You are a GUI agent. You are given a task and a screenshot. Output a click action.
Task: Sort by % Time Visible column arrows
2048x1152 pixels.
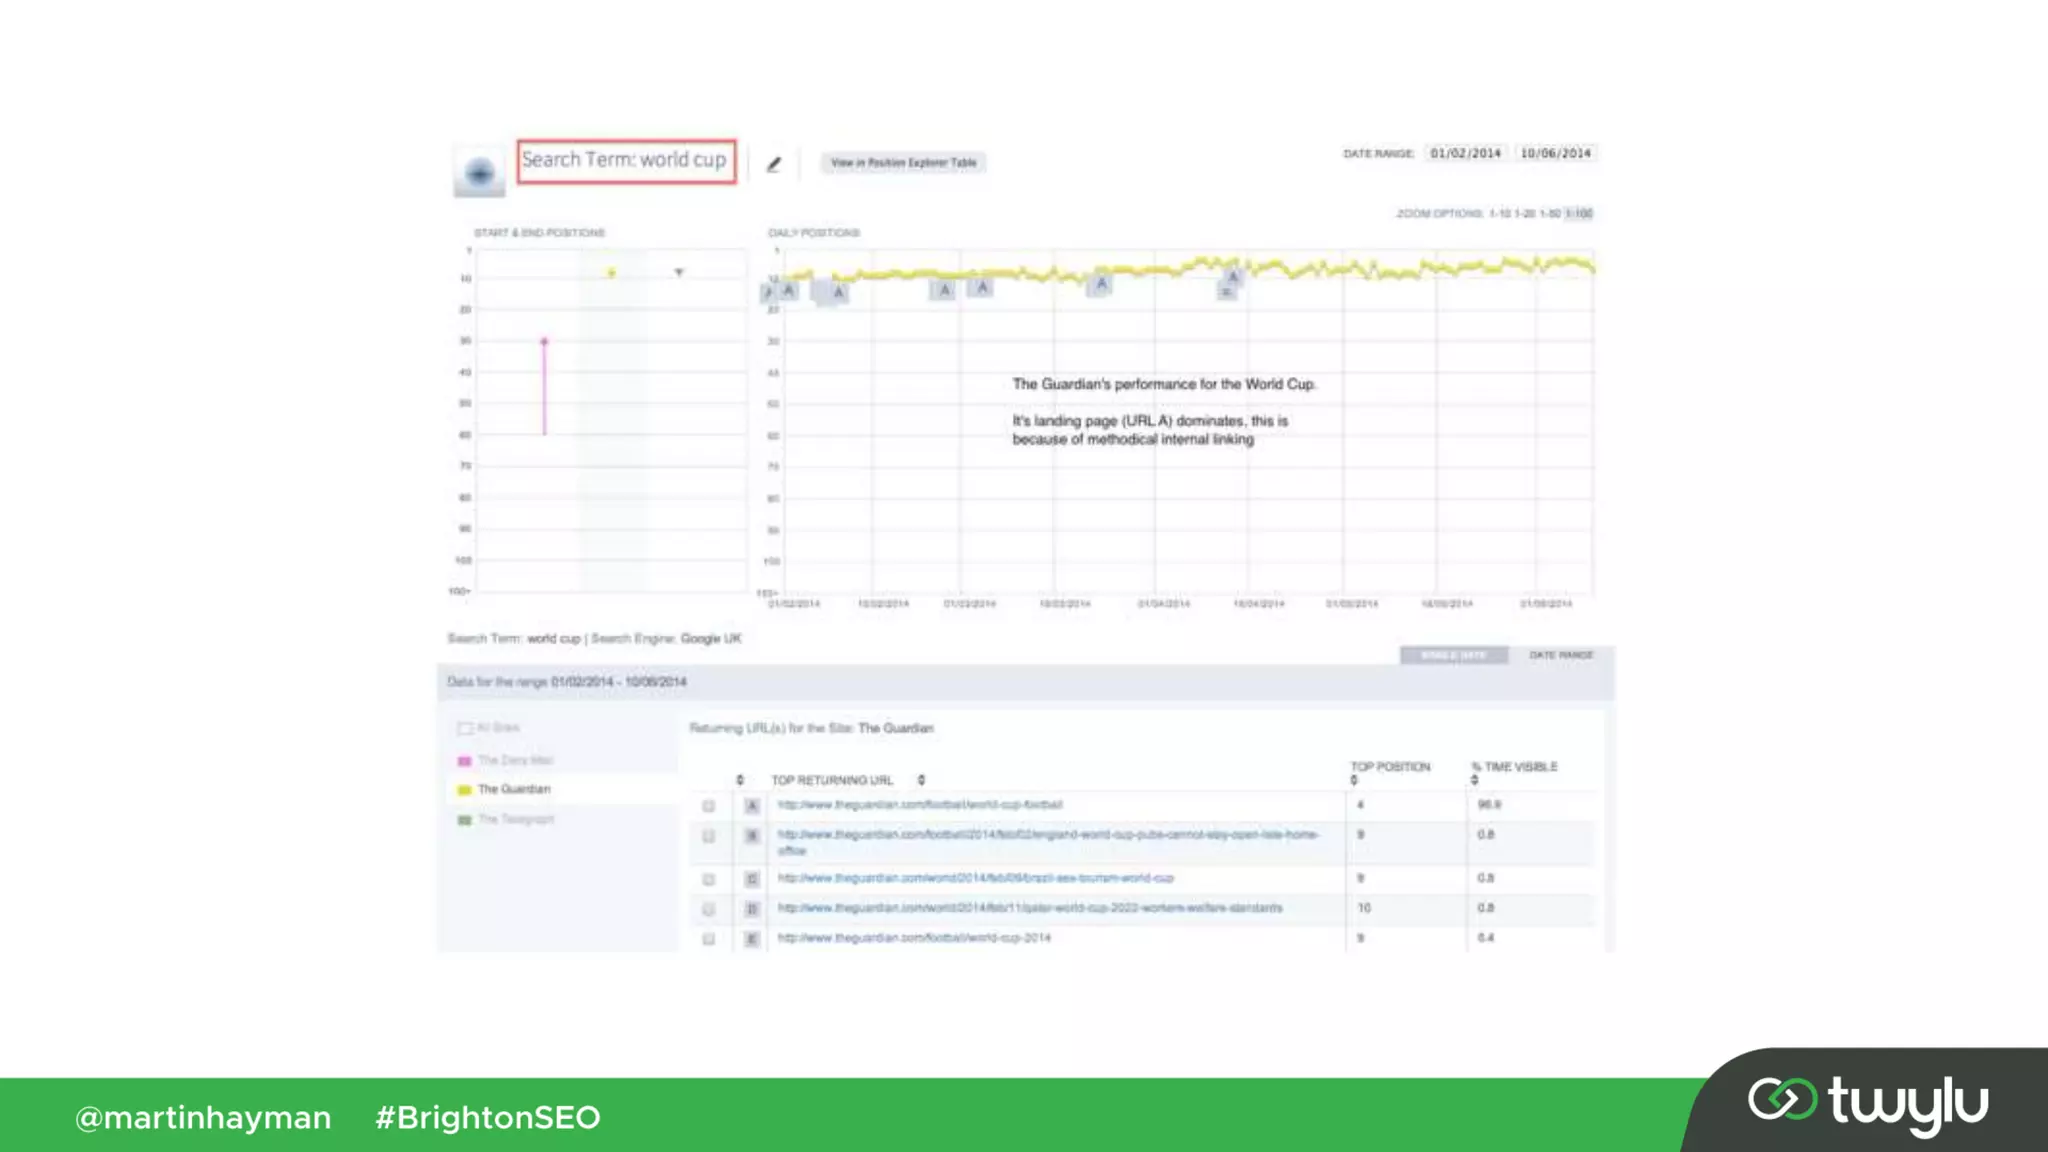point(1474,780)
